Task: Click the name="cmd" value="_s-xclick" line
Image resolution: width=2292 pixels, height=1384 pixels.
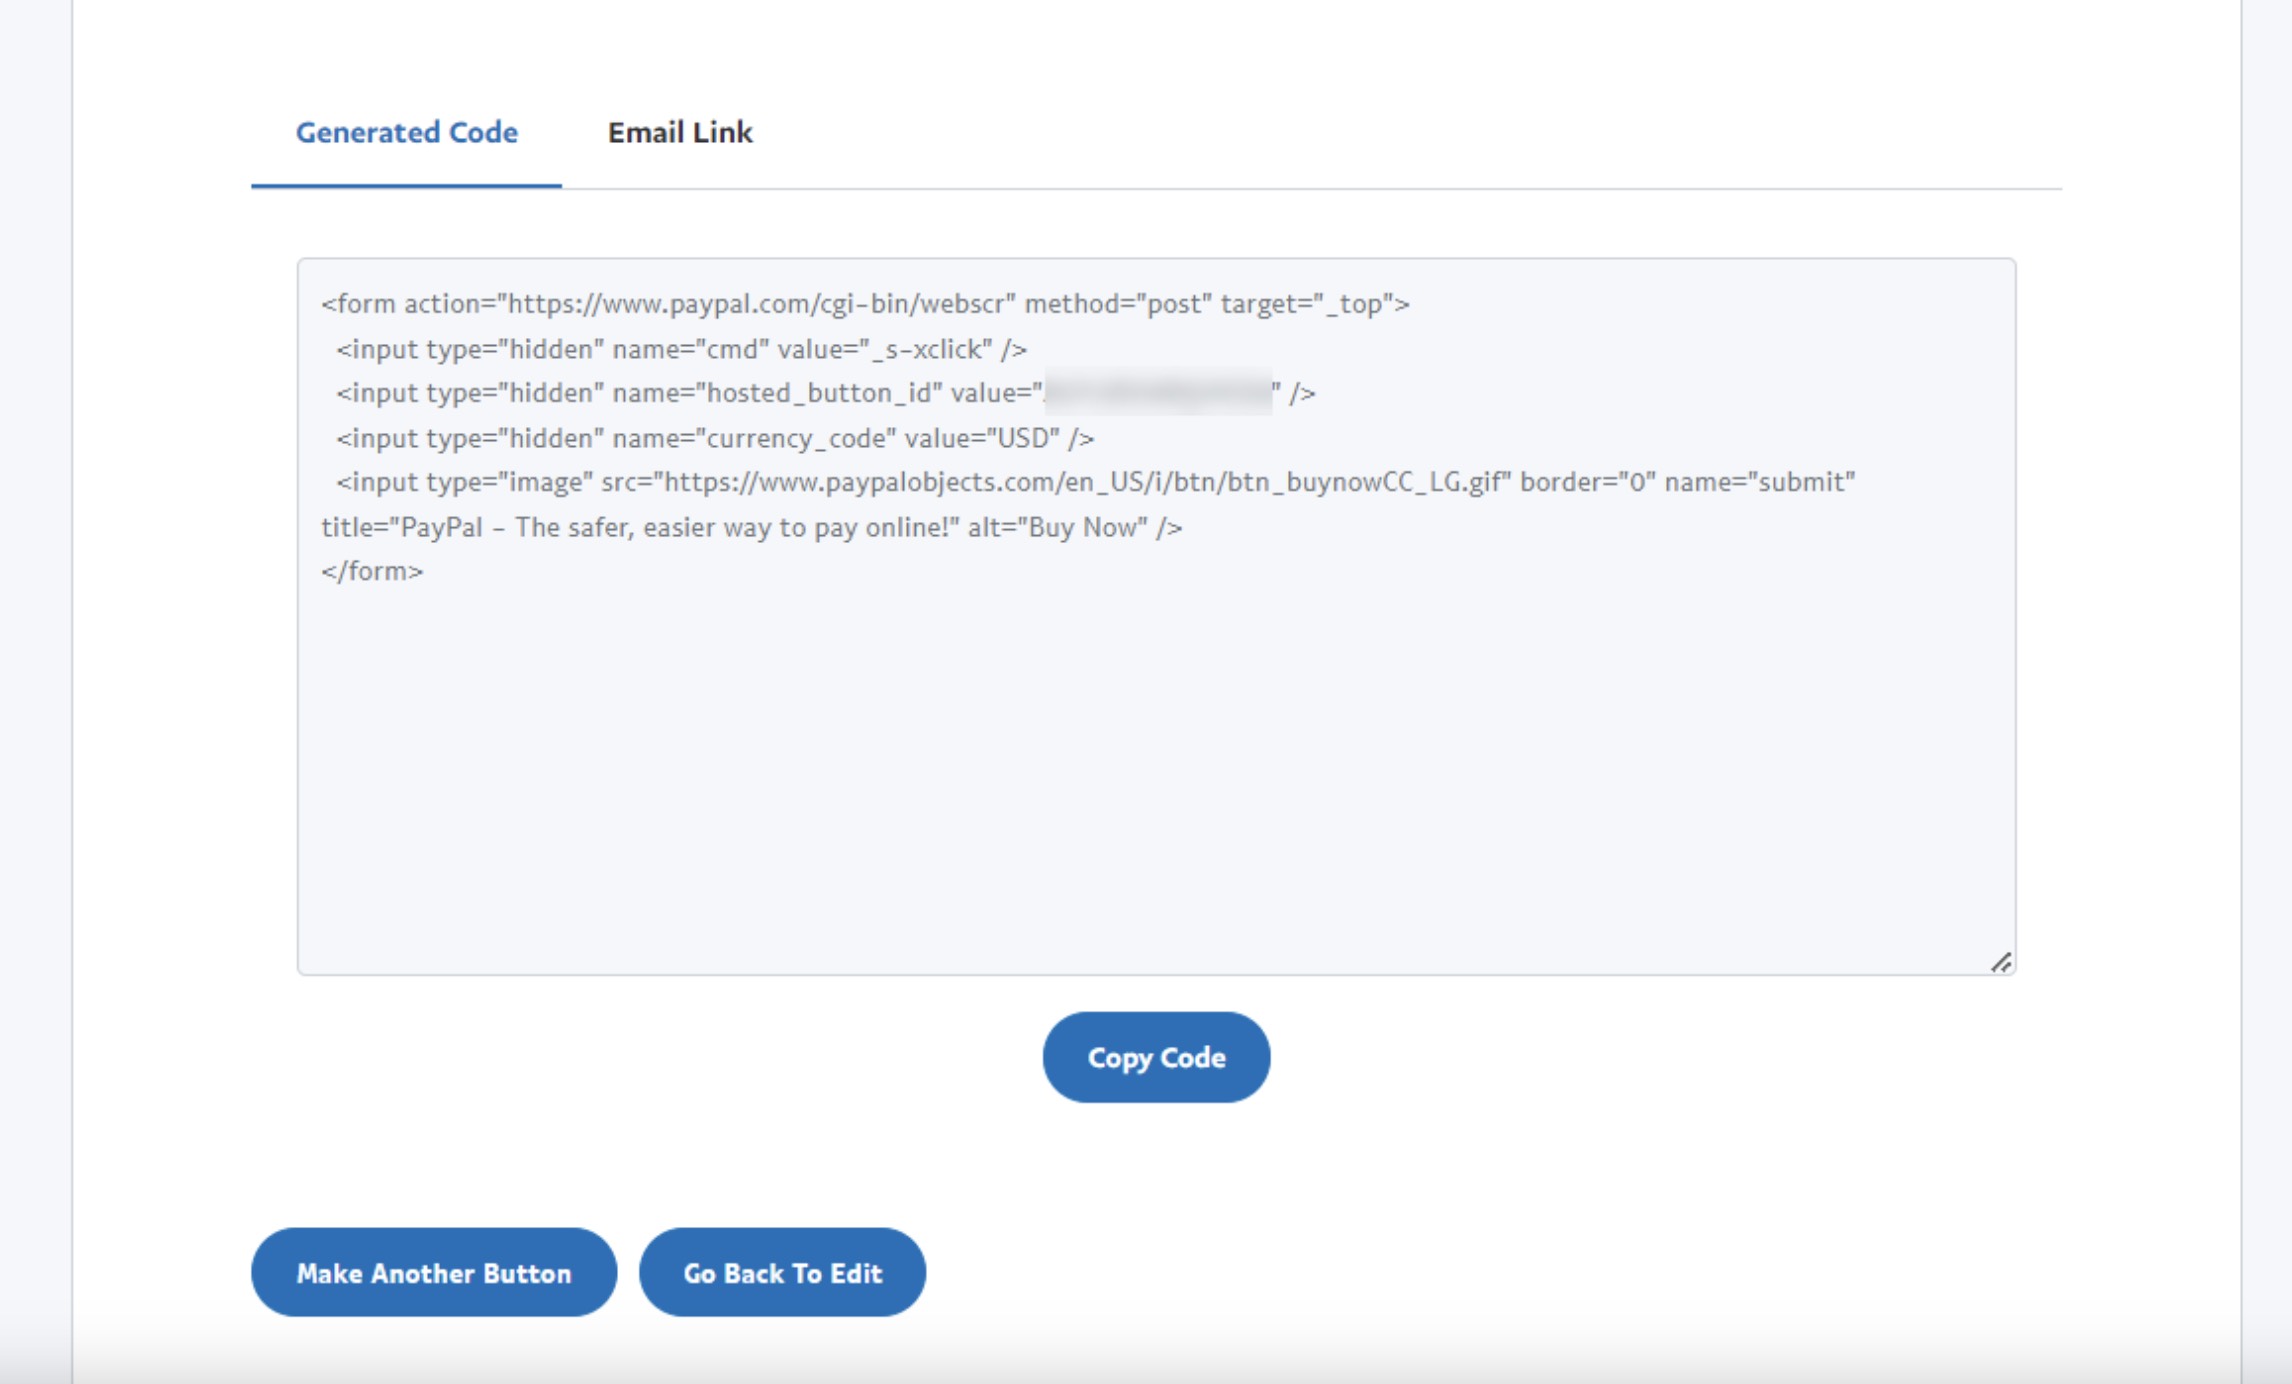Action: click(681, 349)
